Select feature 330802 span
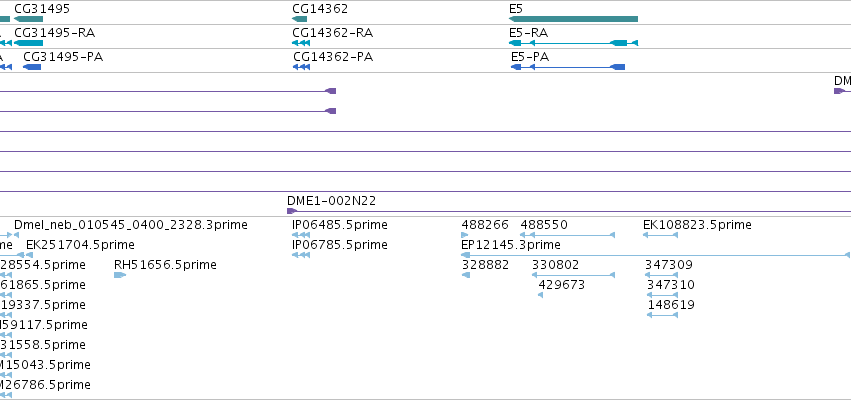This screenshot has width=851, height=400. [x=574, y=275]
